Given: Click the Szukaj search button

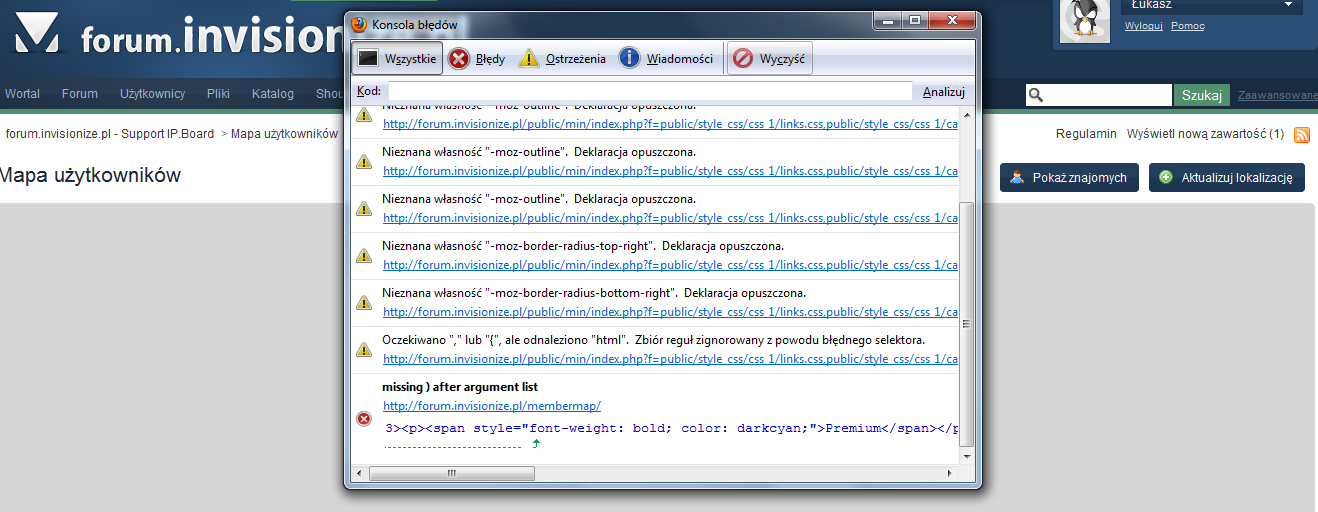Looking at the screenshot, I should [1201, 95].
